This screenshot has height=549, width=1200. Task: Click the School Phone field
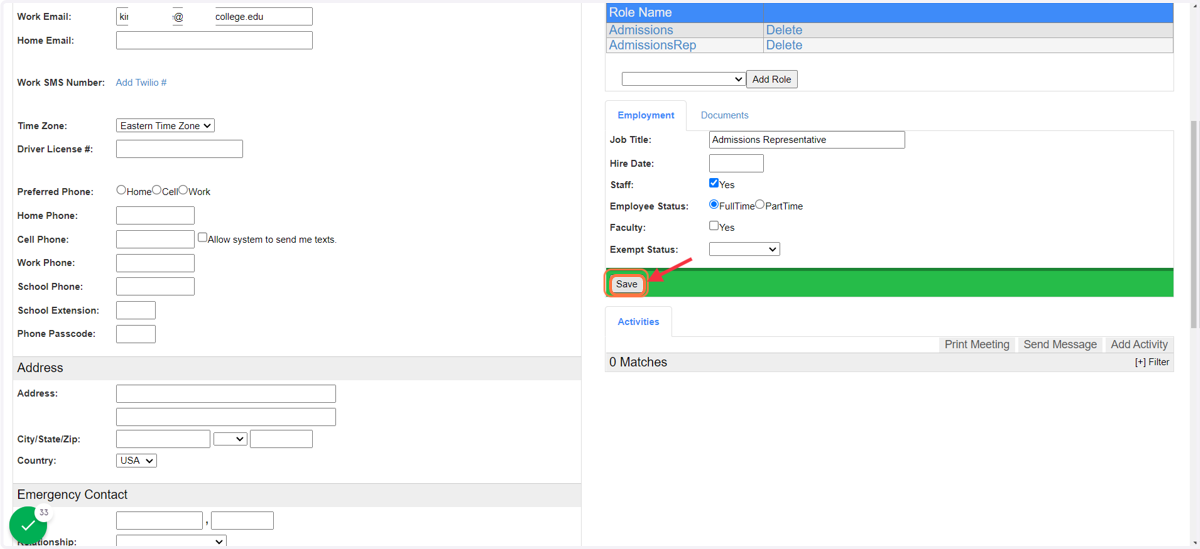pos(155,286)
